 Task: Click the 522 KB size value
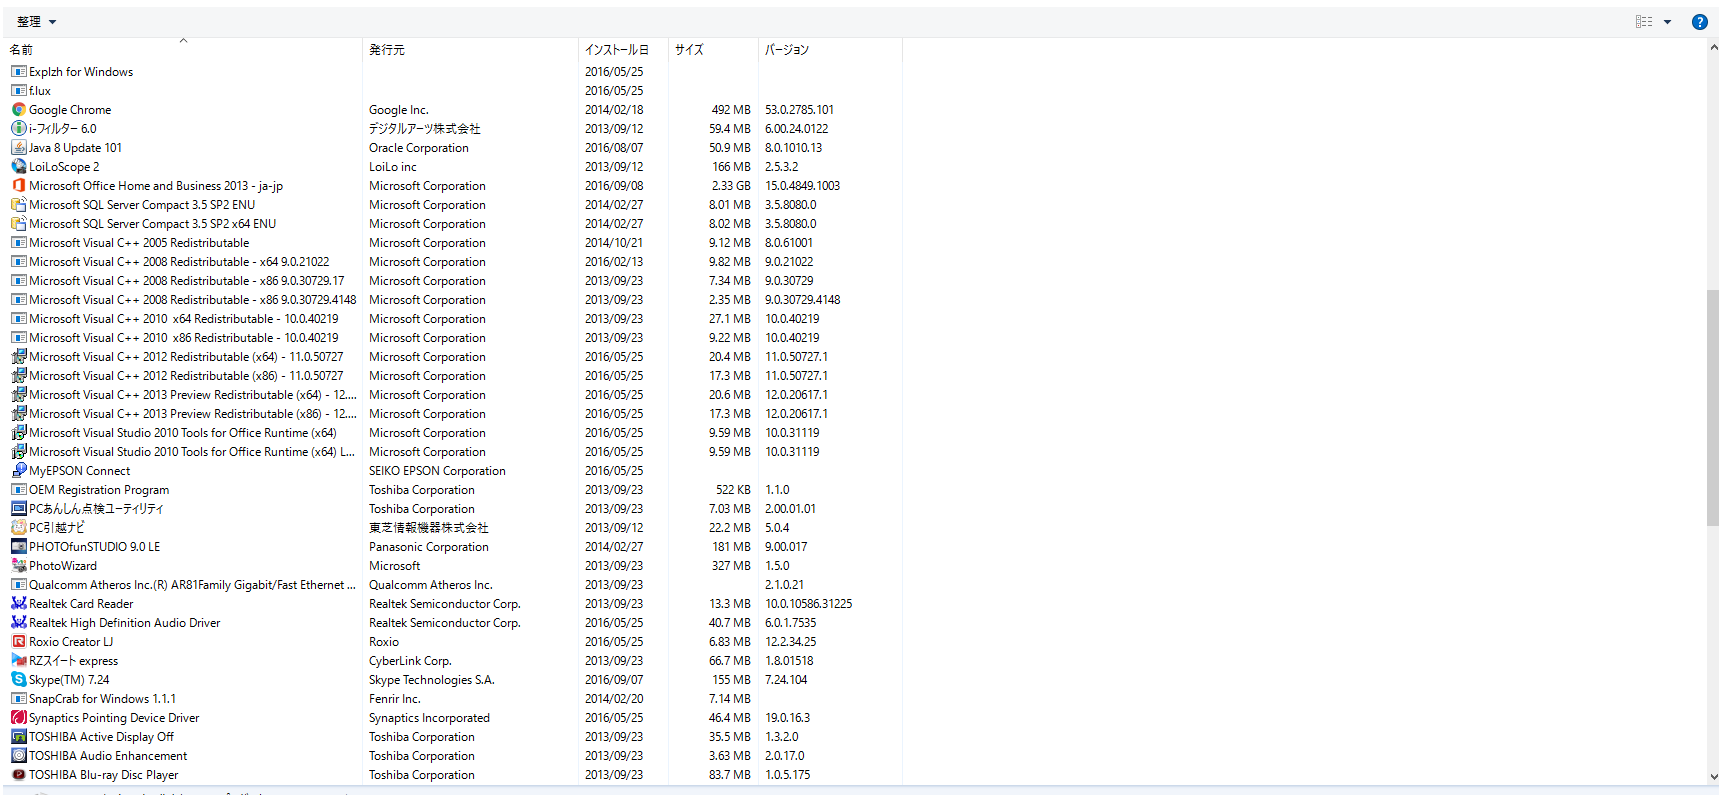[733, 490]
